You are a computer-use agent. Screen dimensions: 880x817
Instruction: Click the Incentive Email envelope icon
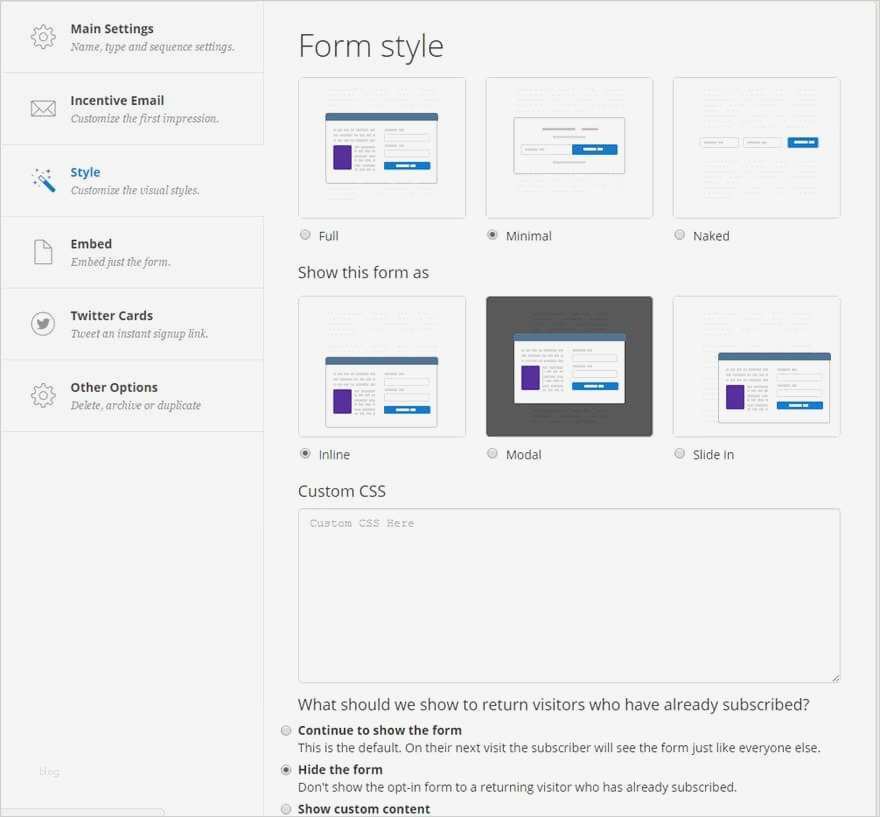[43, 109]
